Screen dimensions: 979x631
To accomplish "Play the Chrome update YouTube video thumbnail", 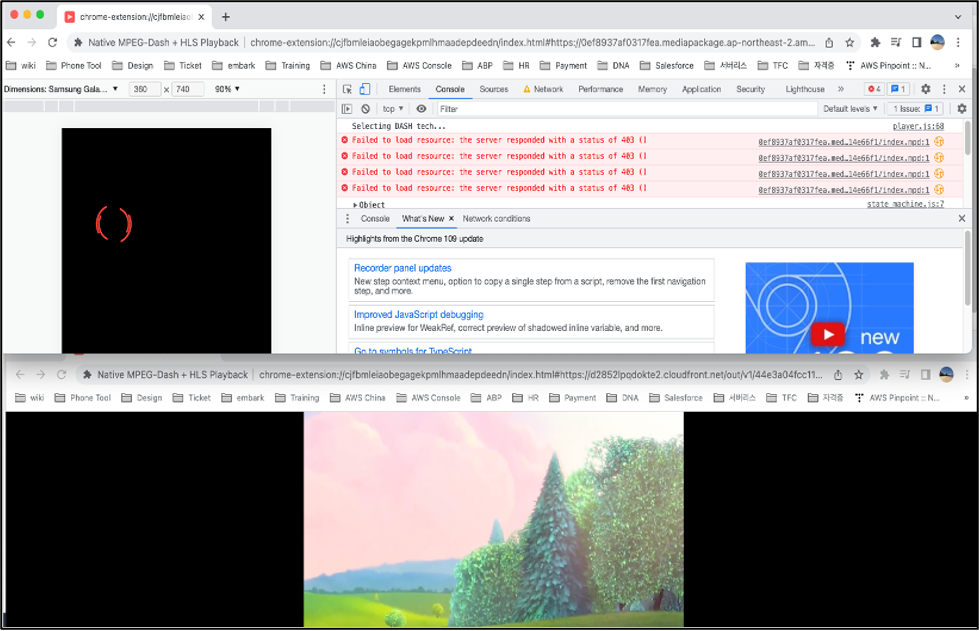I will click(x=828, y=335).
